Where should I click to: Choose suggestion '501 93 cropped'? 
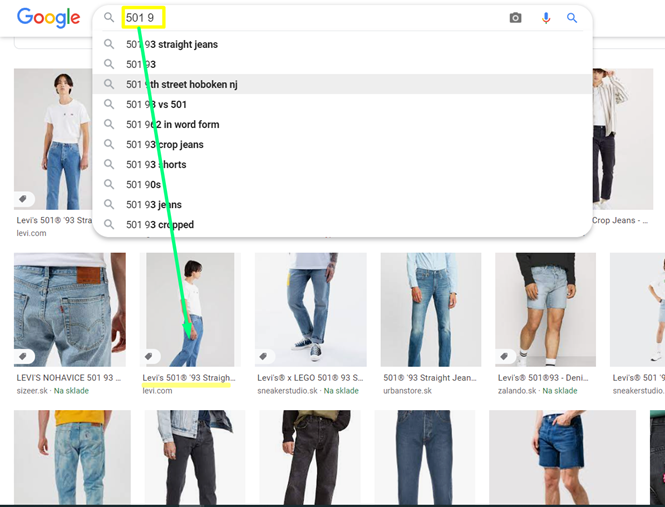point(342,224)
